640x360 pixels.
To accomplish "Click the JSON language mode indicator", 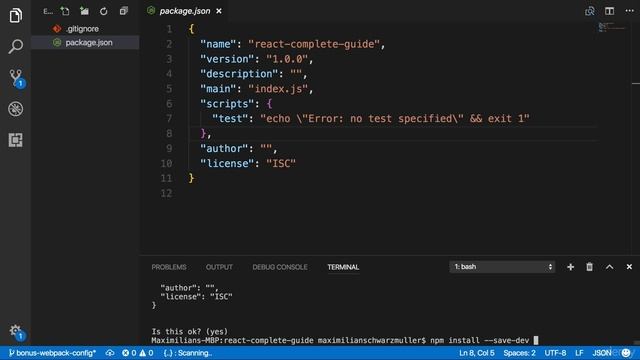I will (602, 353).
